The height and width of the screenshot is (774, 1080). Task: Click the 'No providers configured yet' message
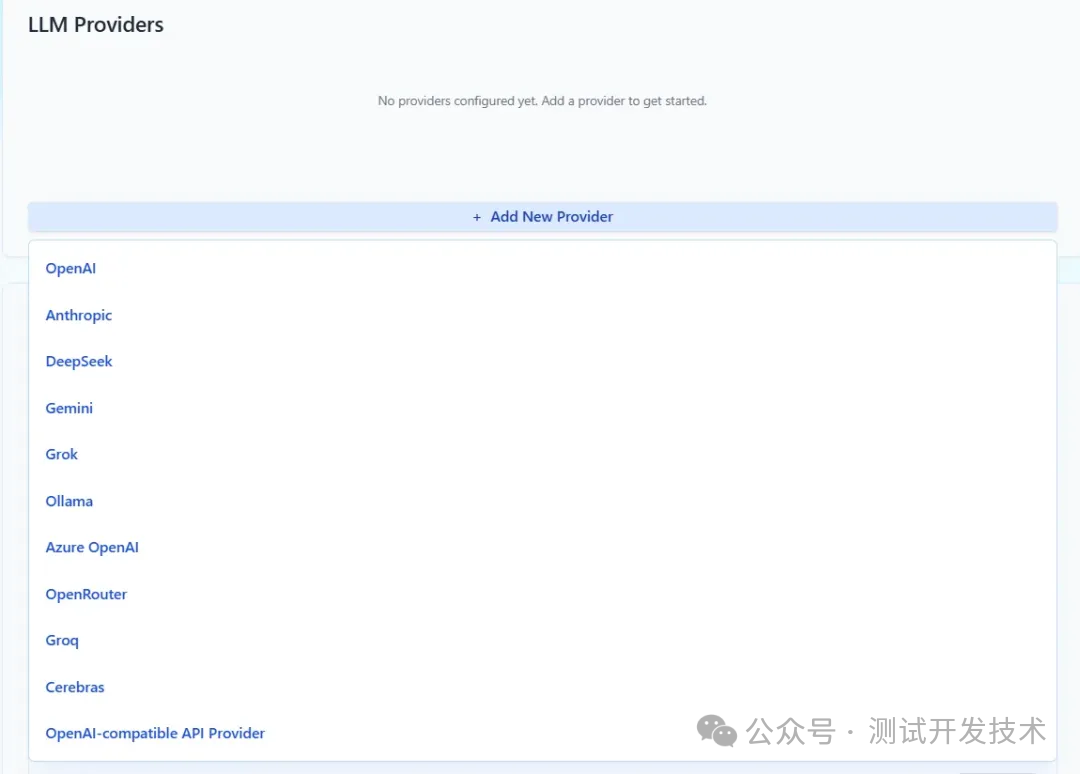click(x=542, y=101)
